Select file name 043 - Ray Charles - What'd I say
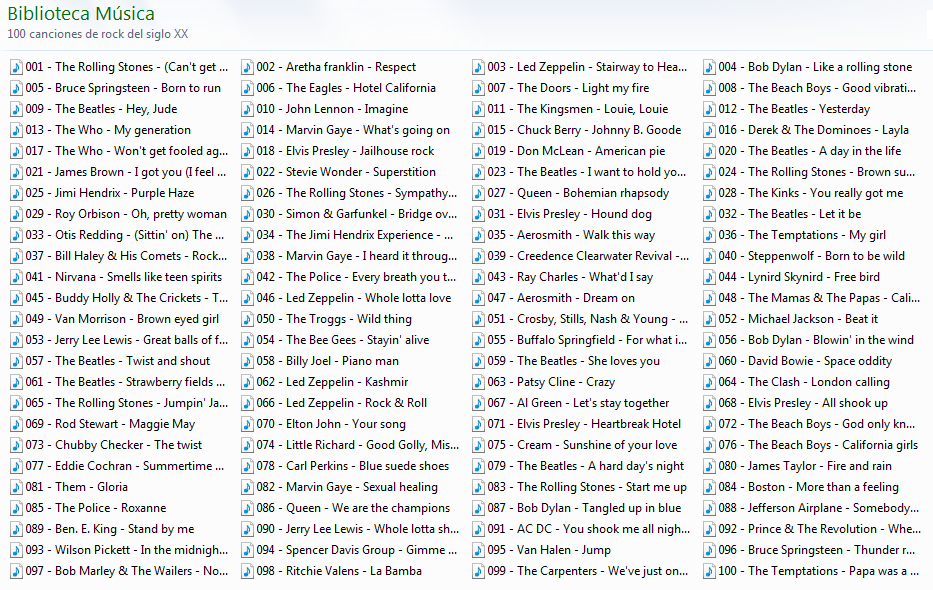Image resolution: width=933 pixels, height=590 pixels. [x=570, y=277]
